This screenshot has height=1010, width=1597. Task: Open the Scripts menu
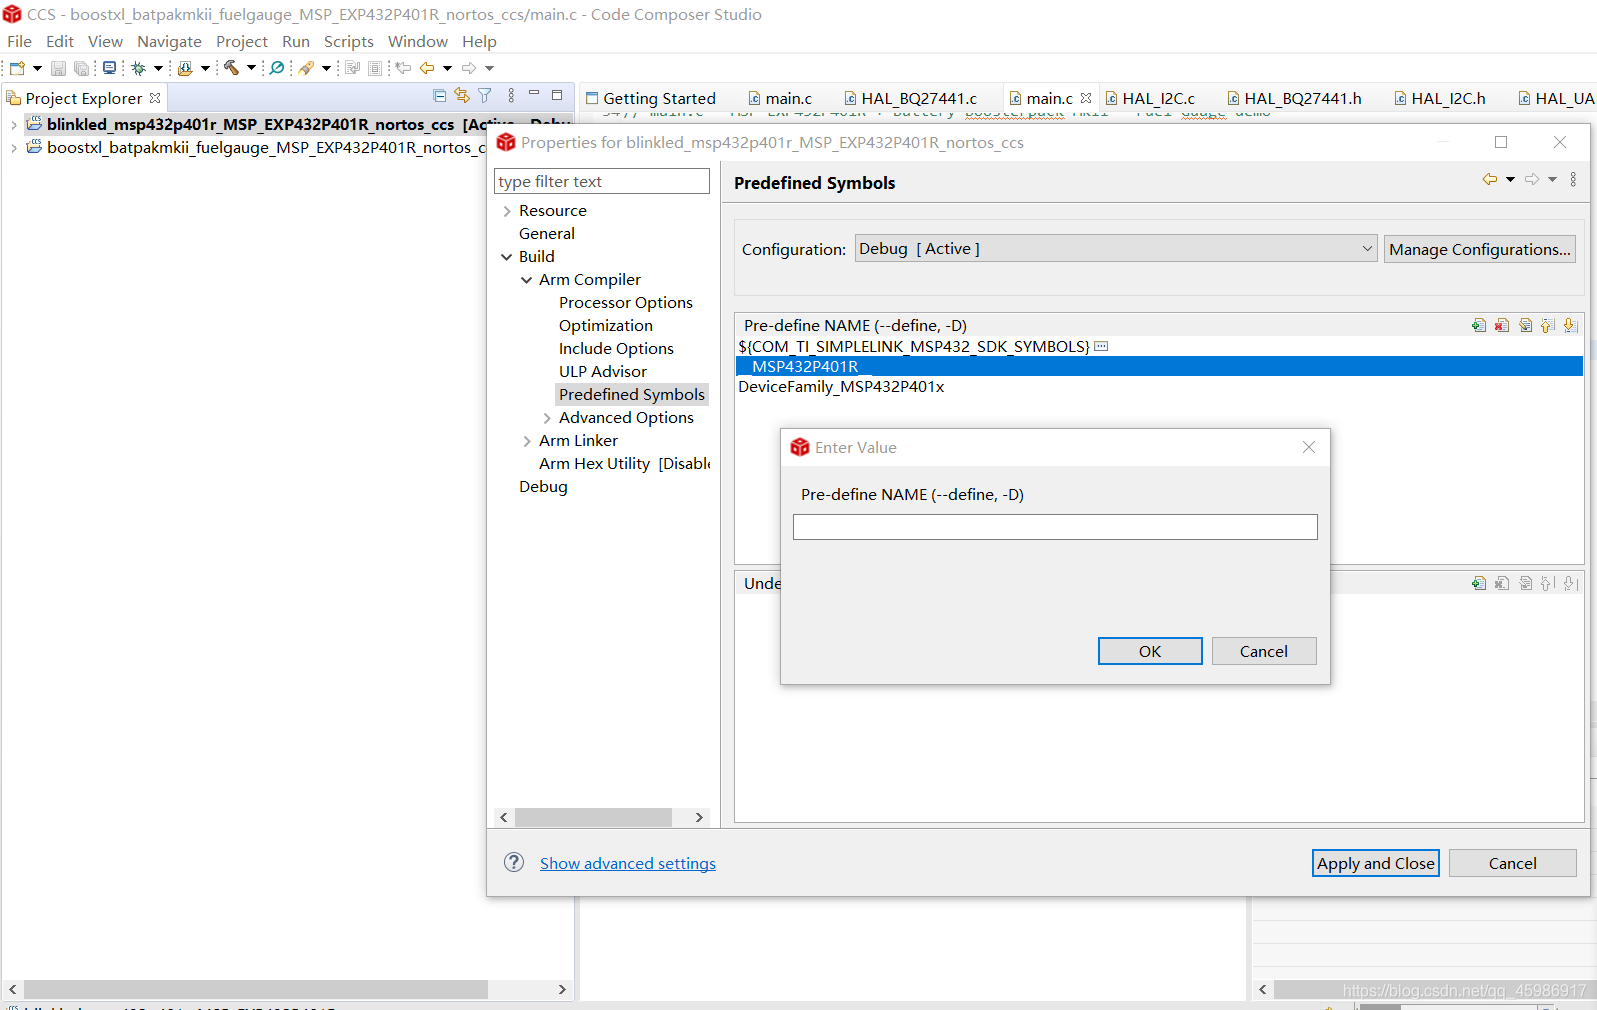349,41
